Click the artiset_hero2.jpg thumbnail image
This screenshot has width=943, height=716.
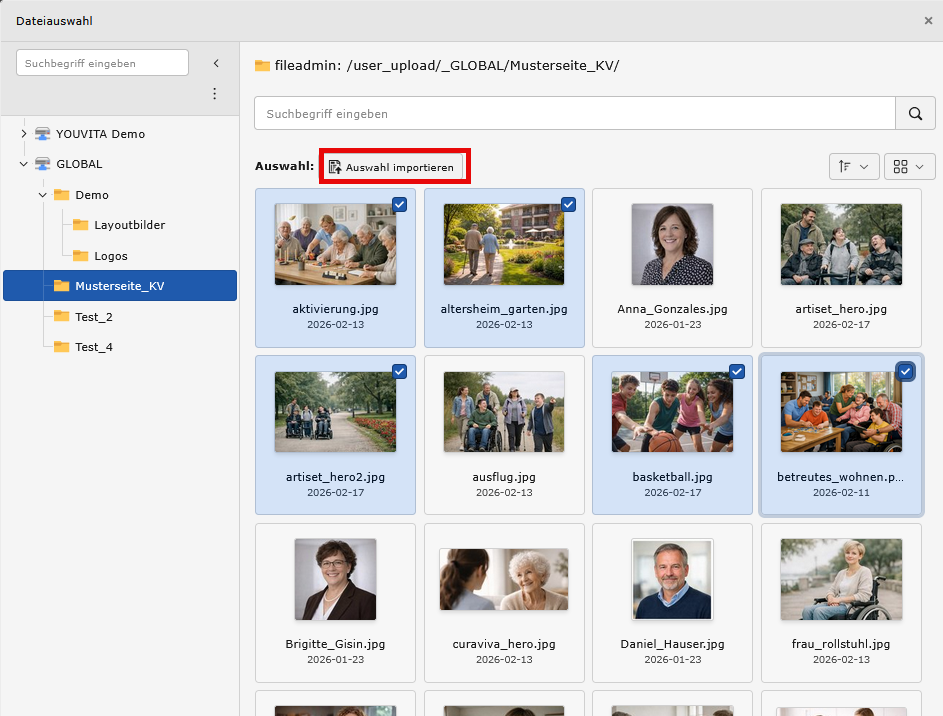pyautogui.click(x=336, y=412)
